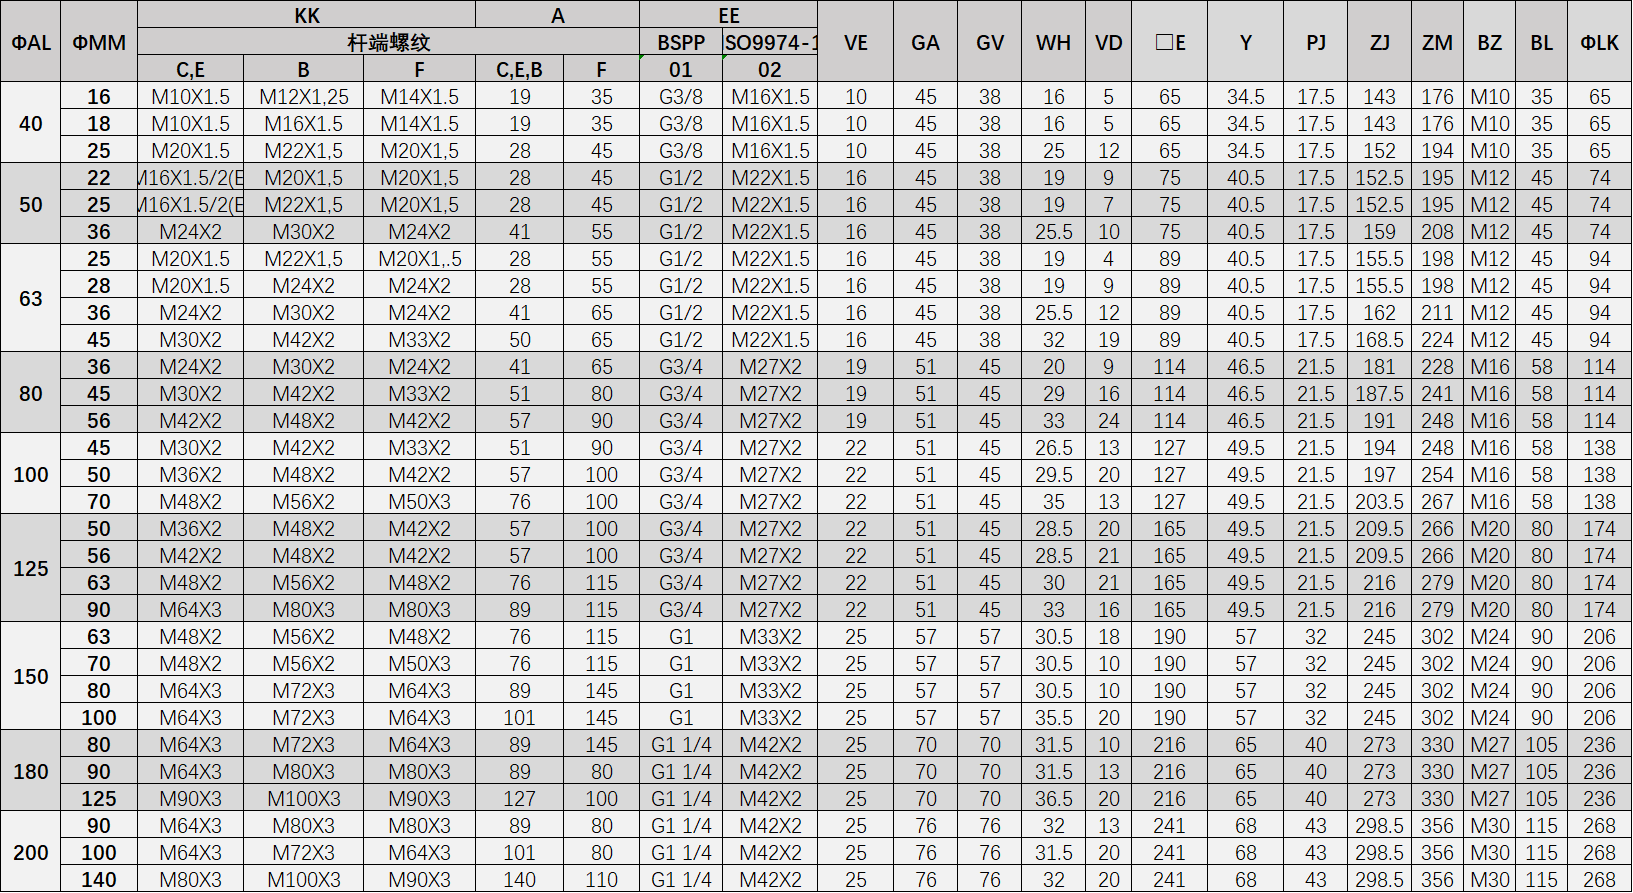Screen dimensions: 1633x893
Task: Click the □E column header
Action: (x=1170, y=42)
